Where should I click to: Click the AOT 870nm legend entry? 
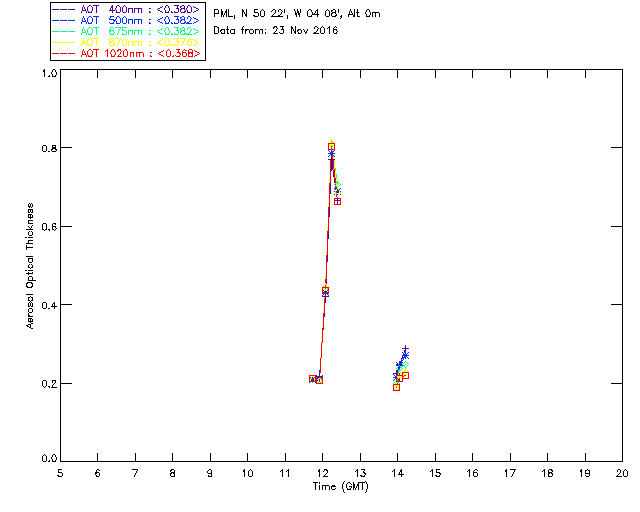point(126,42)
